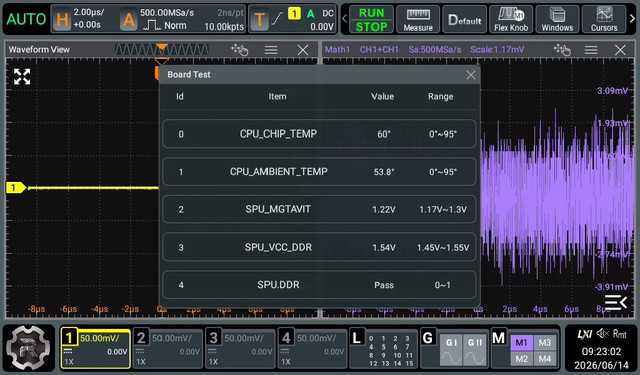This screenshot has width=640, height=375.
Task: Open the logic analyzer L panel
Action: [x=383, y=349]
